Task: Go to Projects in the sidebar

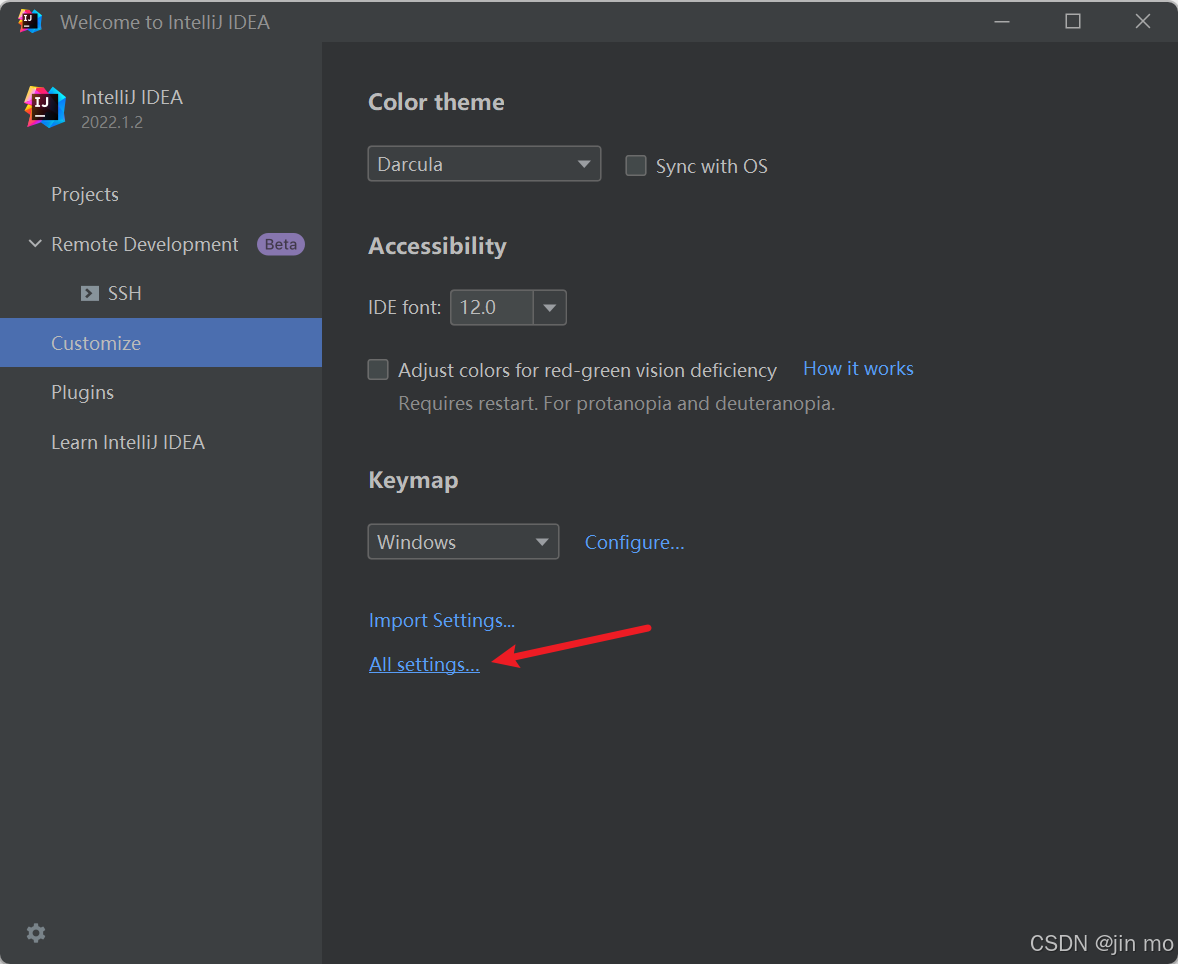Action: [85, 194]
